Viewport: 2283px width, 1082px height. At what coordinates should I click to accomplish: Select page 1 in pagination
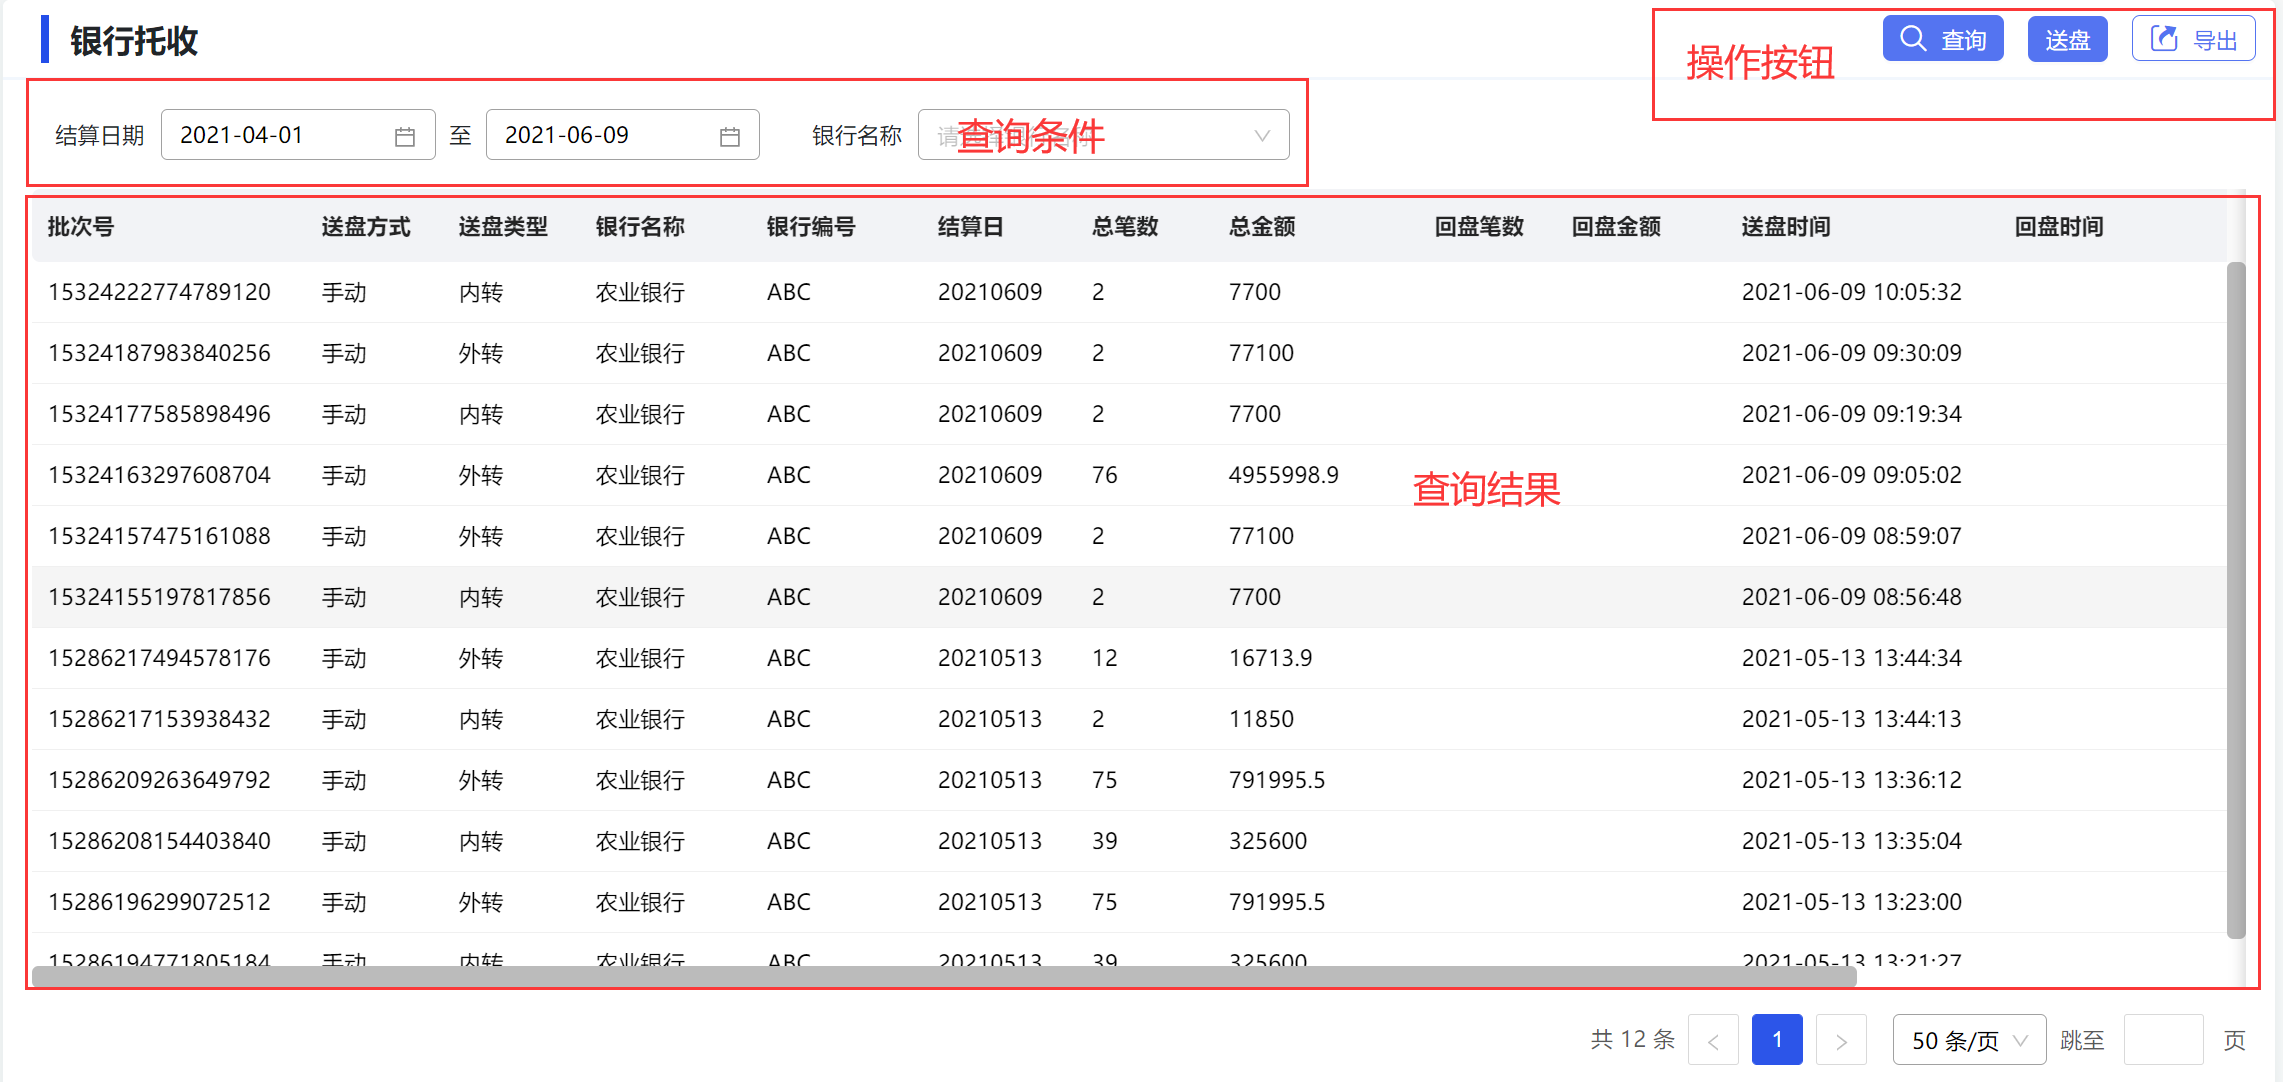(1777, 1040)
